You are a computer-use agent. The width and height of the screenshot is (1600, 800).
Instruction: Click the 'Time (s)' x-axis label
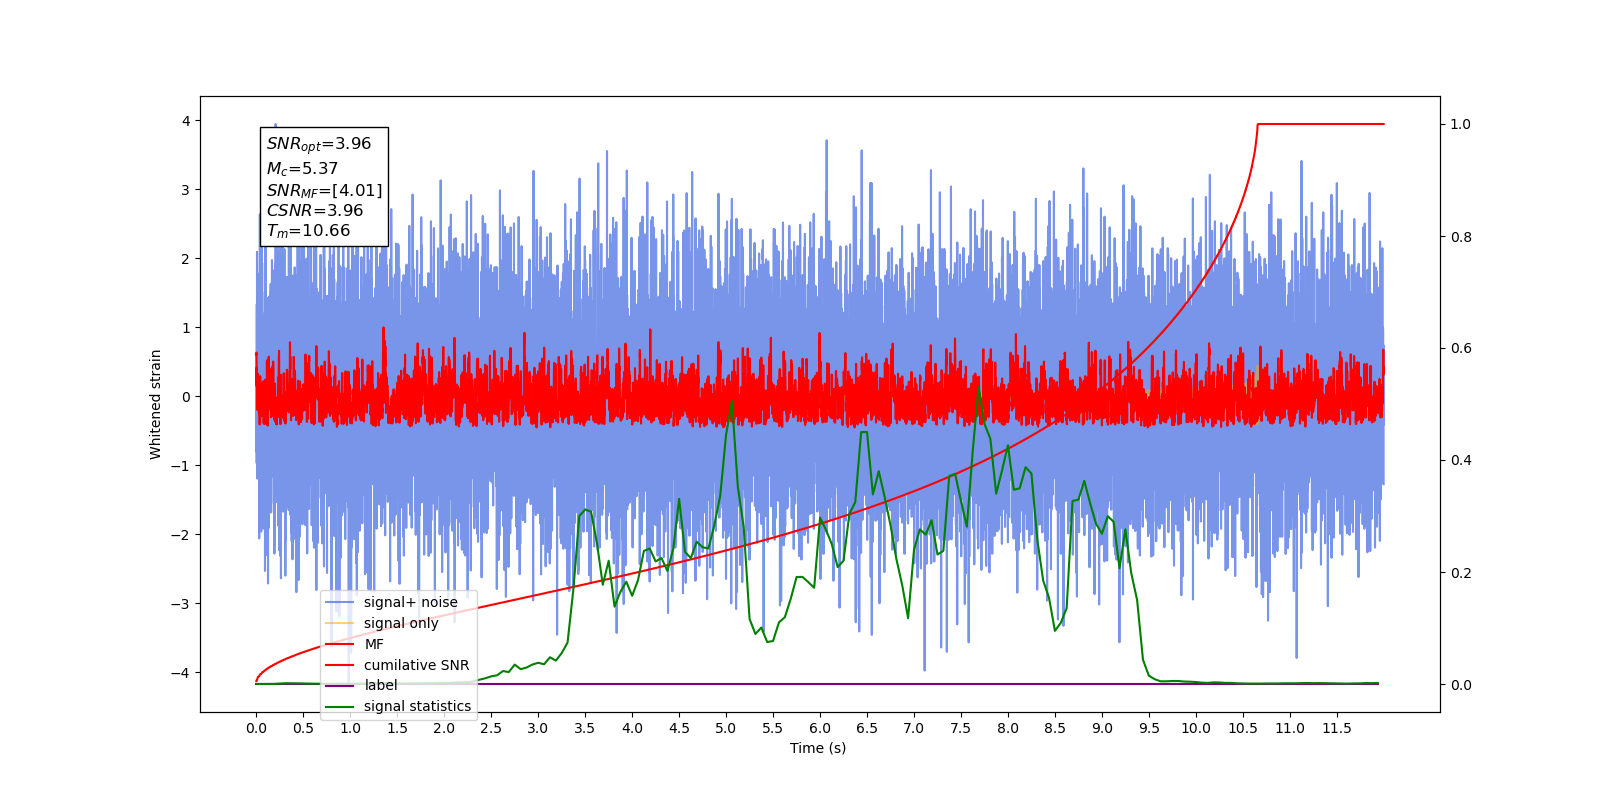pyautogui.click(x=818, y=748)
